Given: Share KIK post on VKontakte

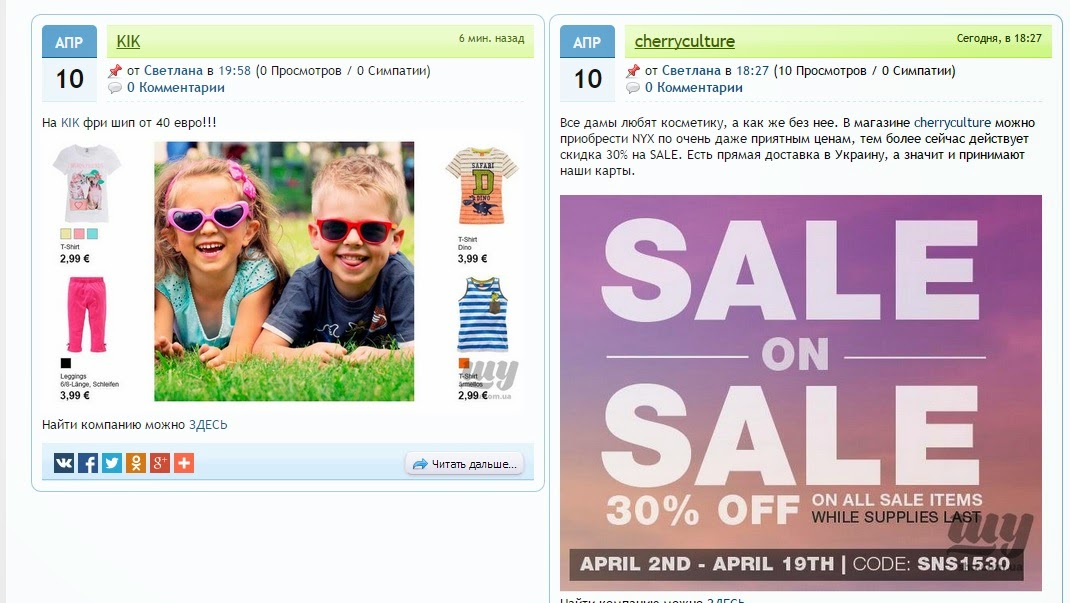Looking at the screenshot, I should click(63, 463).
